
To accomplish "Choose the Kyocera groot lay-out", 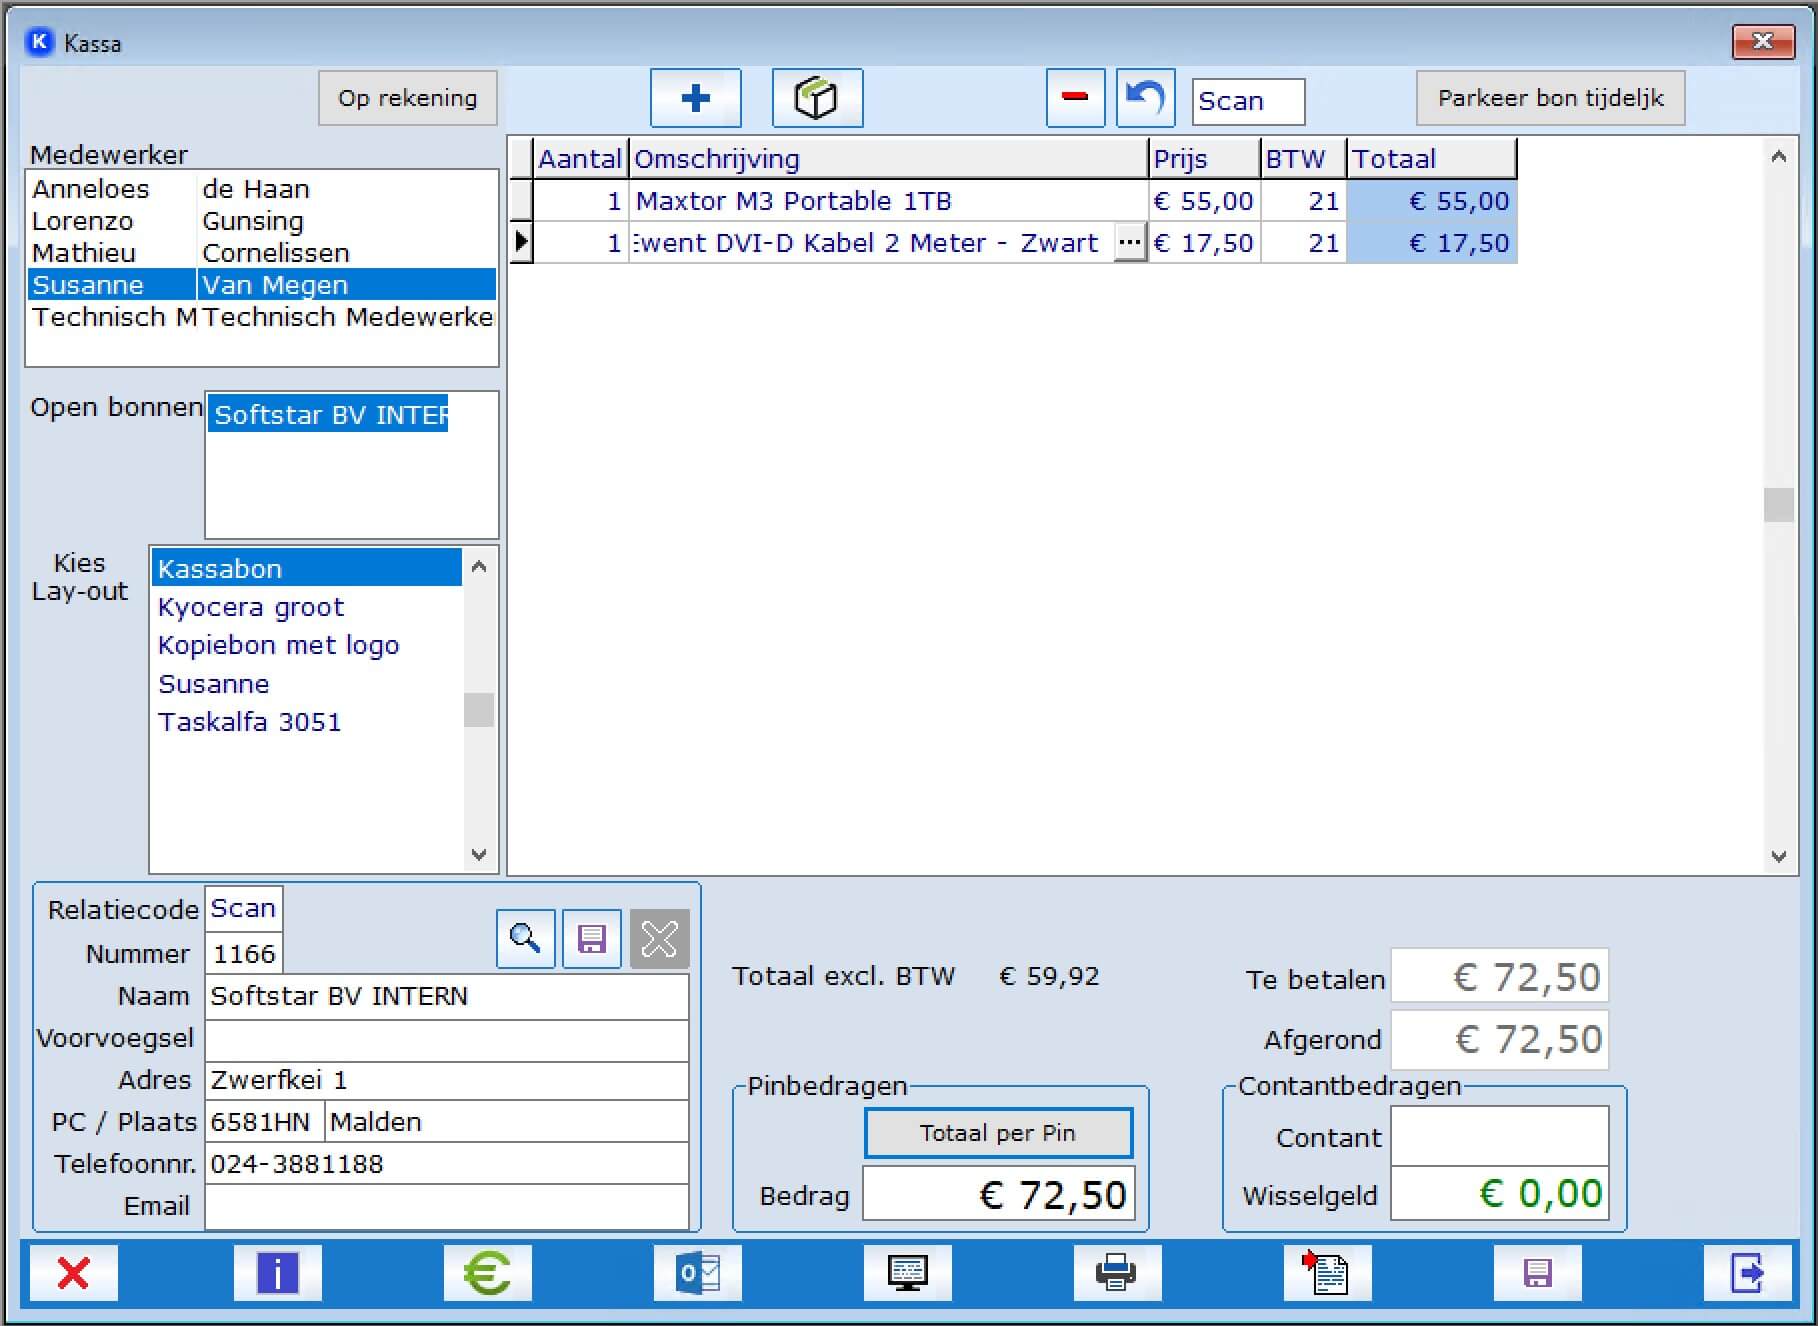I will point(251,607).
